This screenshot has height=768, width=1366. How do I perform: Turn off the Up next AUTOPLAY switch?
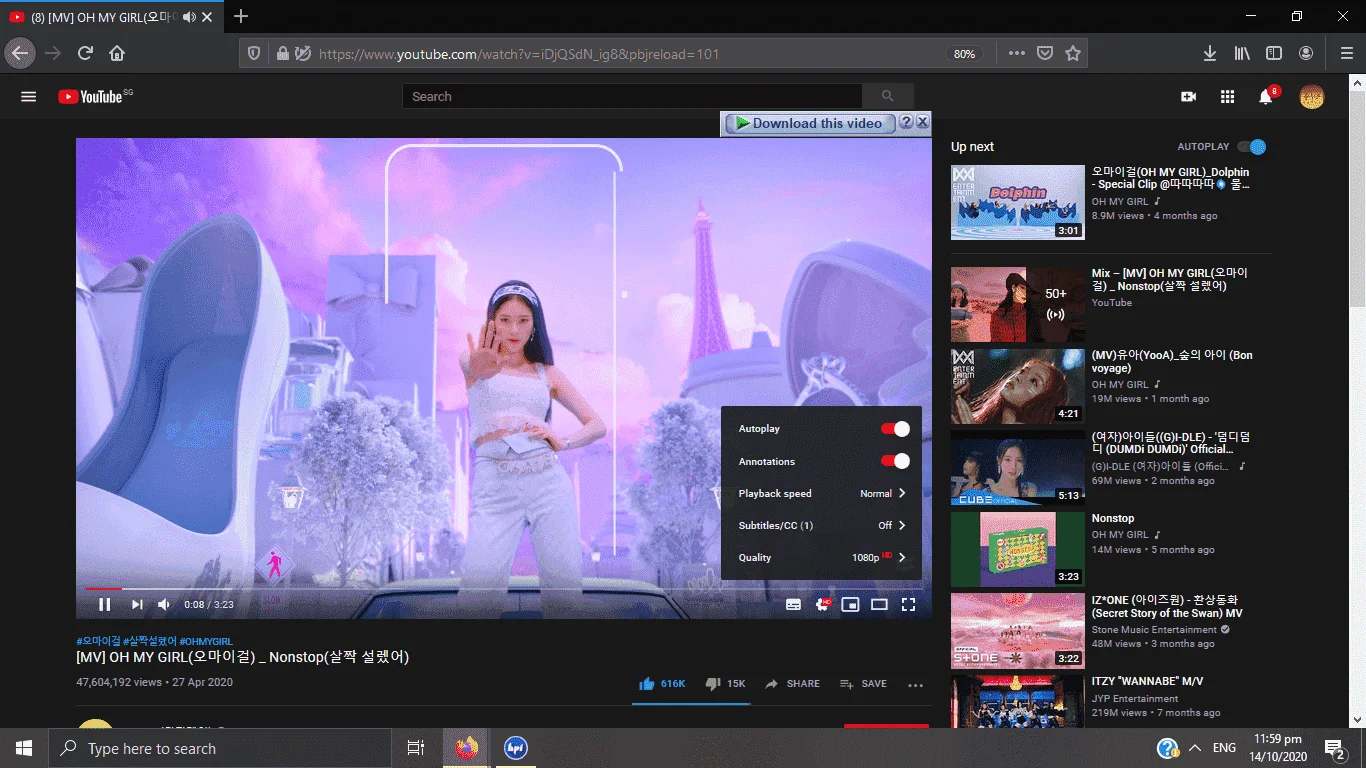pos(1252,147)
